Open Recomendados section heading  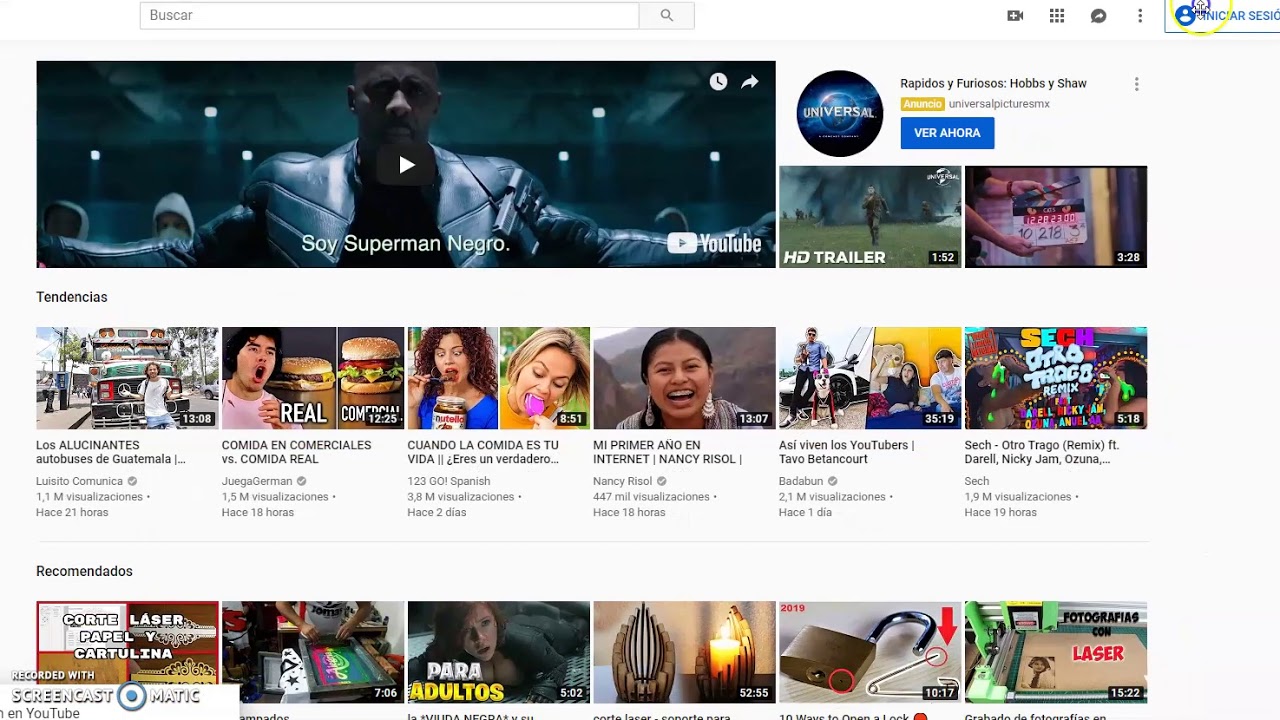(x=84, y=571)
